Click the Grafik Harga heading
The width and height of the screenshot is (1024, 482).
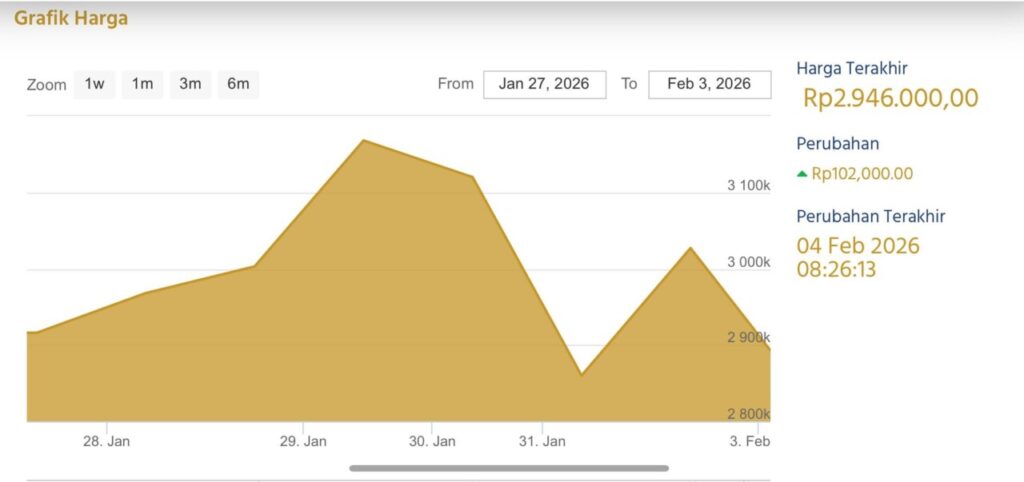[71, 18]
